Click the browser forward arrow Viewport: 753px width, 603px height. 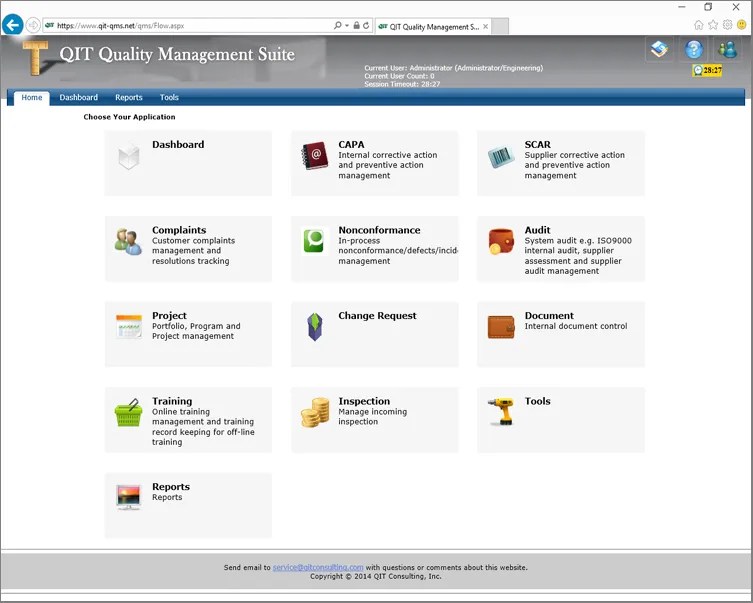click(33, 25)
